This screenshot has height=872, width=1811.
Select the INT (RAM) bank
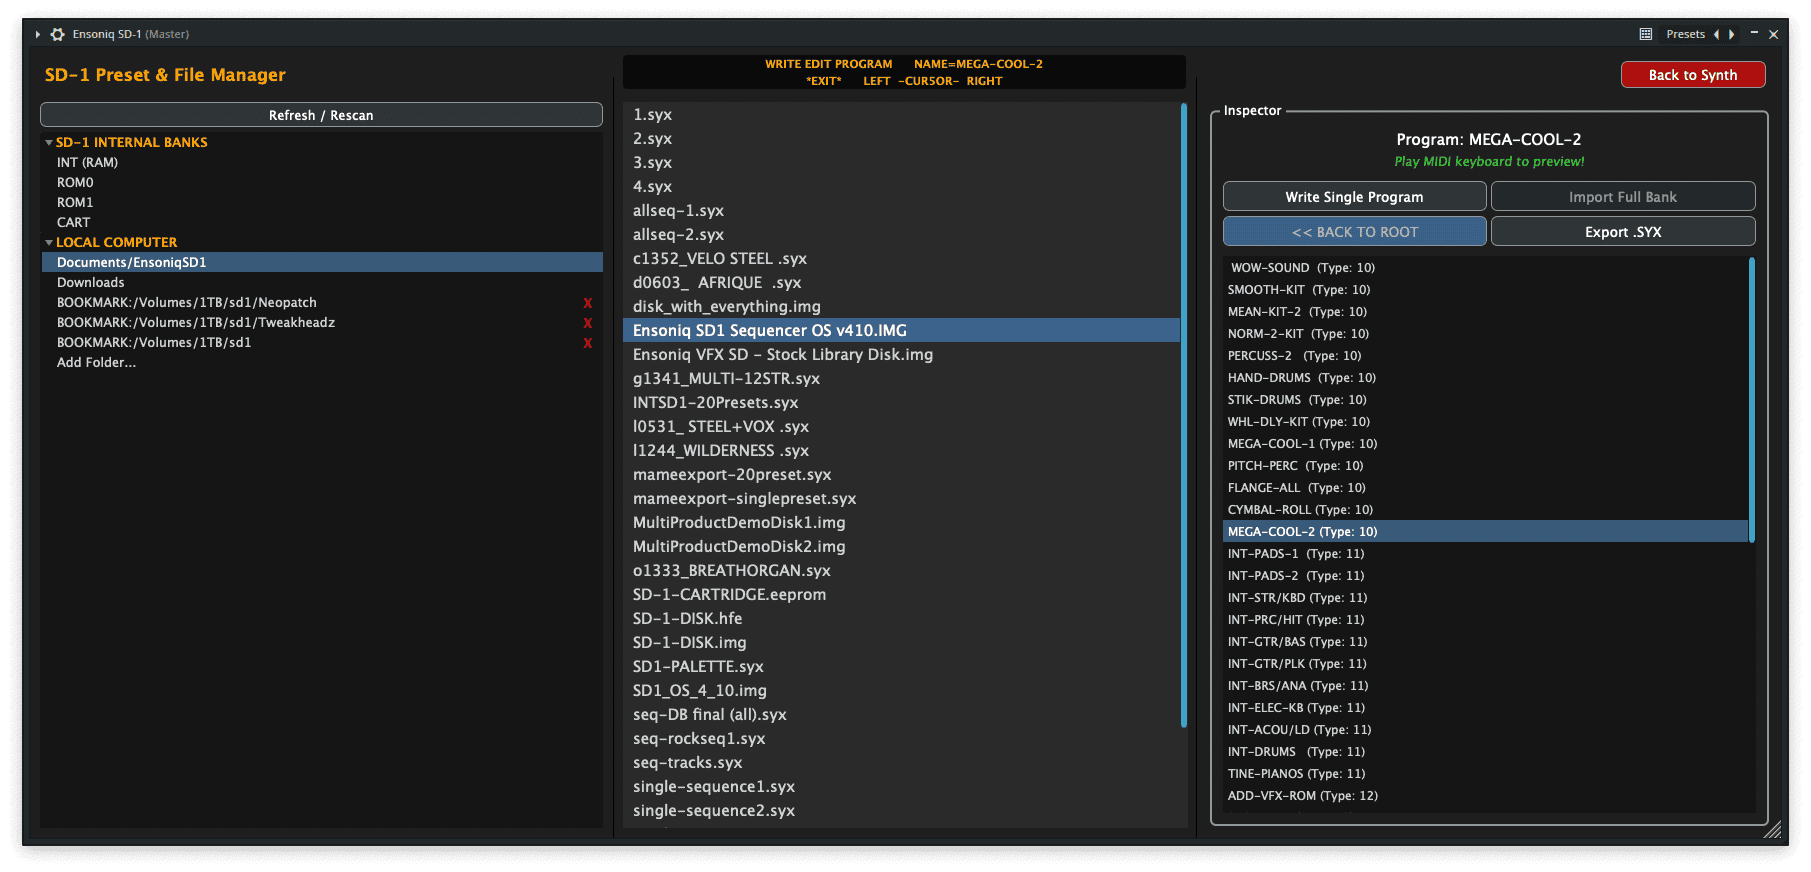point(322,163)
